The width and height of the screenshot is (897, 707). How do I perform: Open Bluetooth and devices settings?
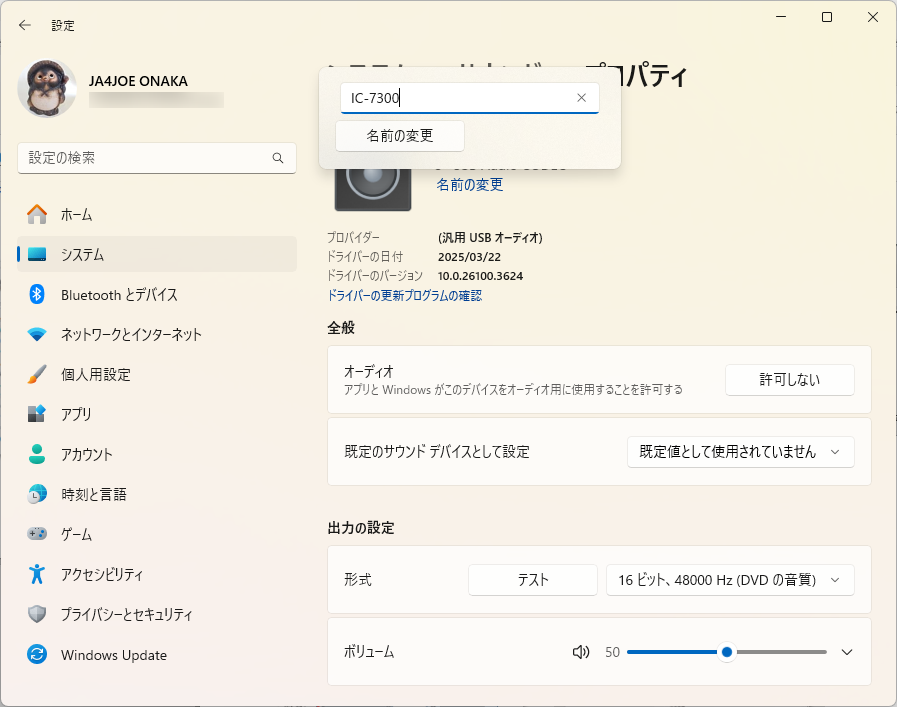[157, 295]
